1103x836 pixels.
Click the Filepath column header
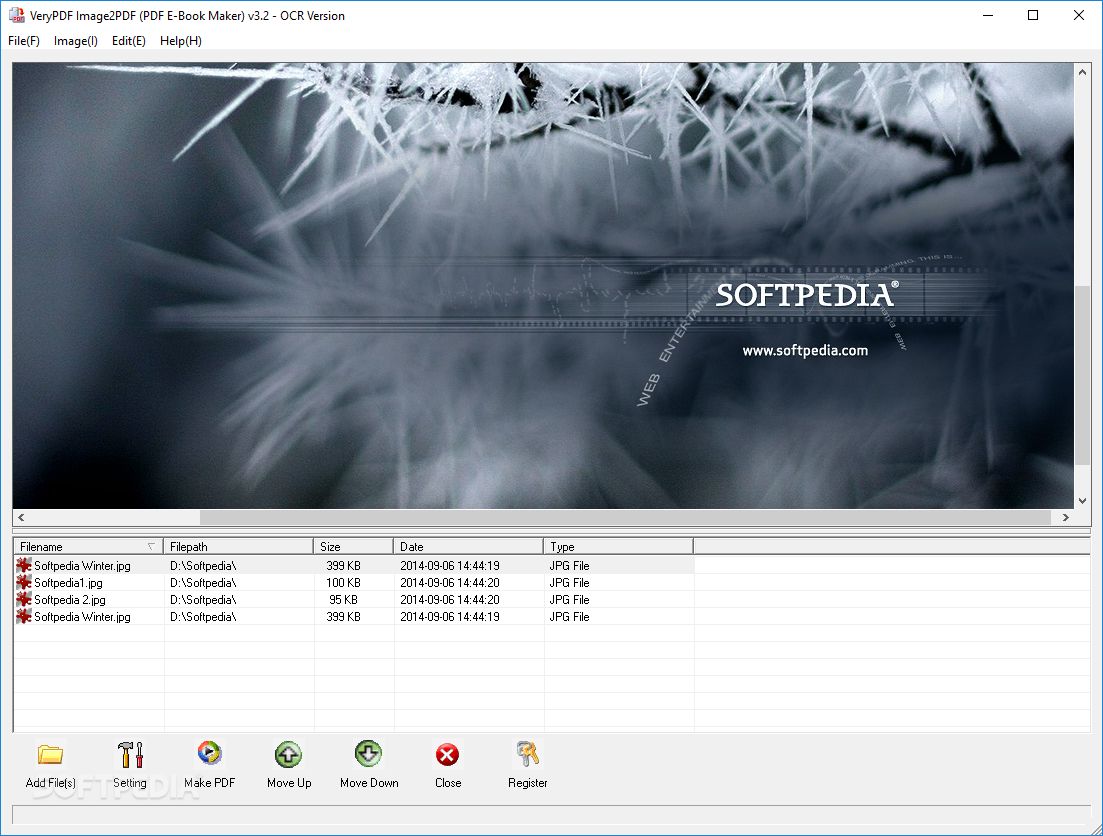[x=238, y=546]
